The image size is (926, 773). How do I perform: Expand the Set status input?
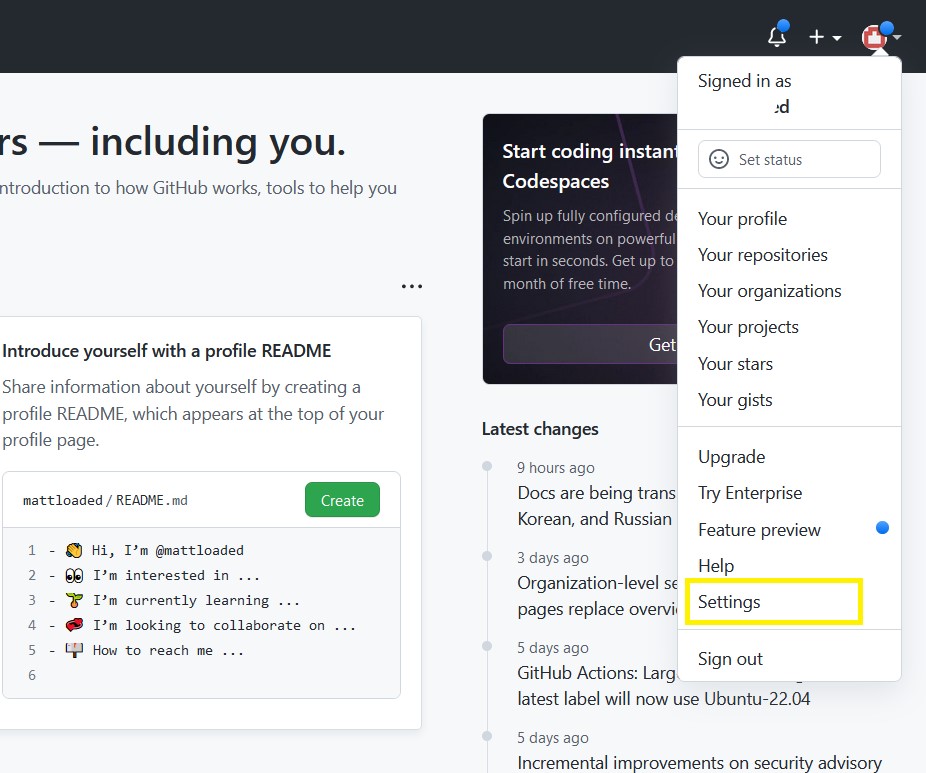point(790,159)
